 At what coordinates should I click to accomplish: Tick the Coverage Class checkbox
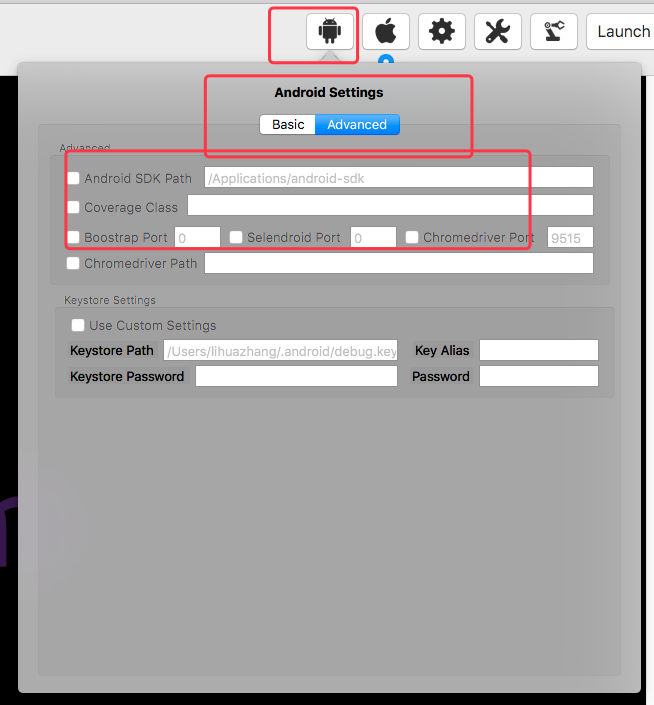tap(73, 207)
